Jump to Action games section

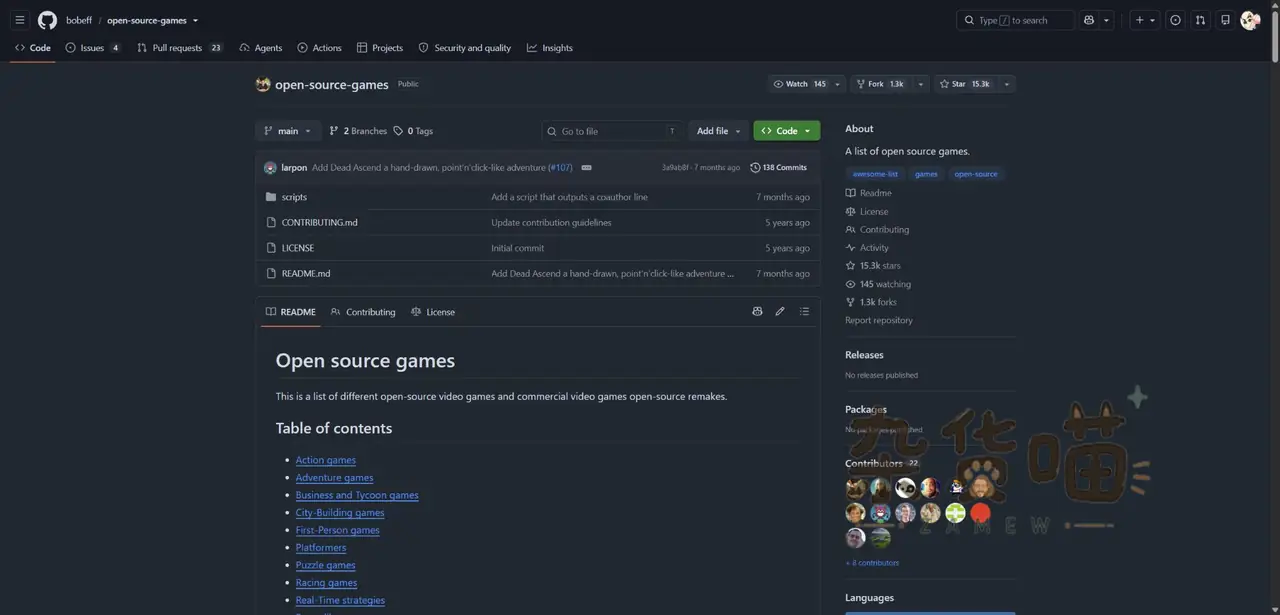point(326,460)
